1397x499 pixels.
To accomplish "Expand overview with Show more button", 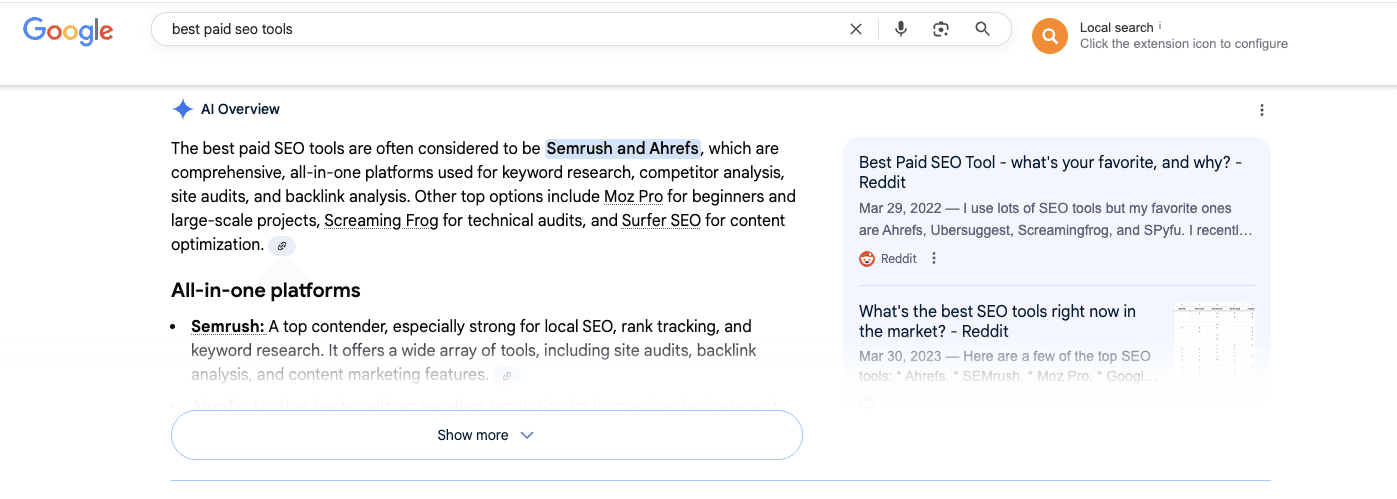I will click(487, 435).
